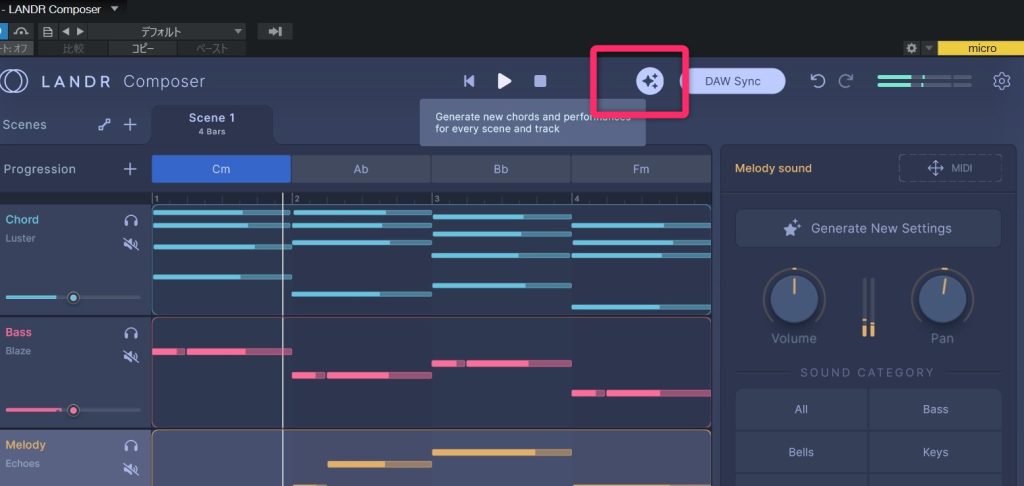This screenshot has height=486, width=1024.
Task: Add a chord to the Progression
Action: coord(130,169)
